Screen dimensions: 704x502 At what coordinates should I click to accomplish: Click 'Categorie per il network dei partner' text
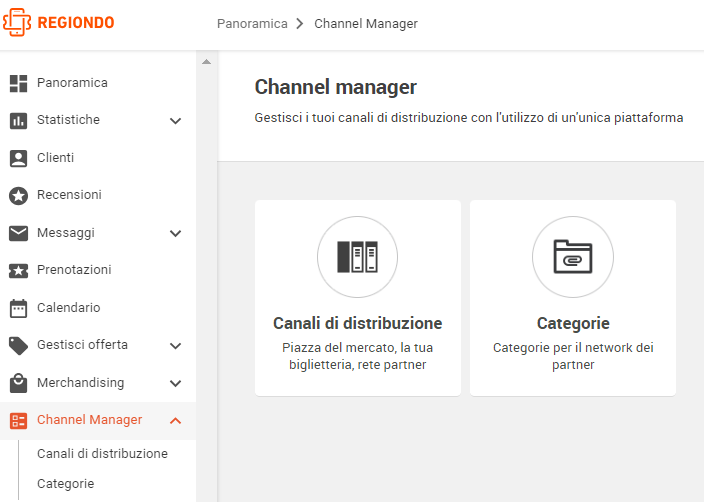click(573, 356)
